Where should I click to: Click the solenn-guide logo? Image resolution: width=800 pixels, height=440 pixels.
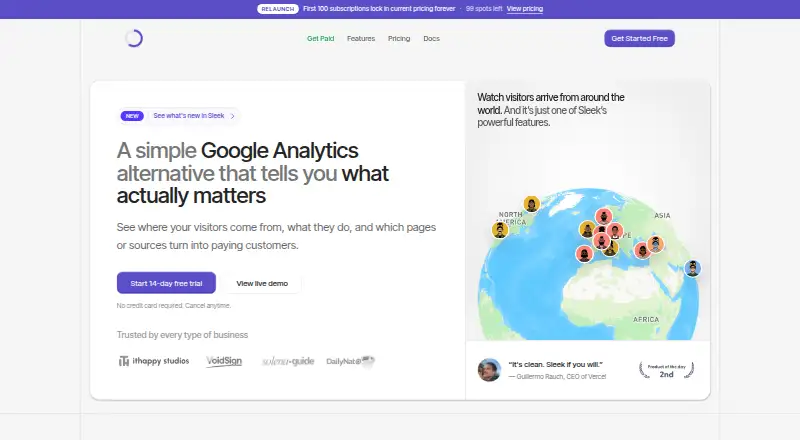coord(288,361)
